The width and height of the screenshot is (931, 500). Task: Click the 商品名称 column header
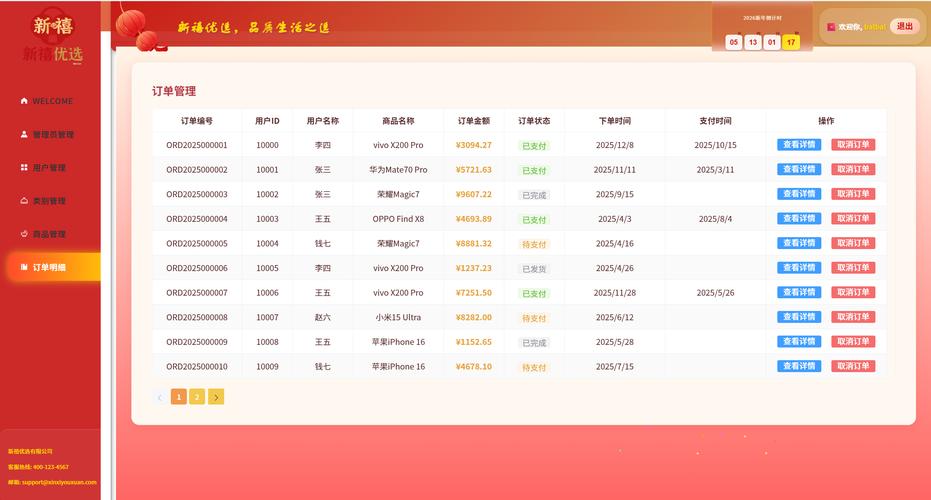[398, 121]
